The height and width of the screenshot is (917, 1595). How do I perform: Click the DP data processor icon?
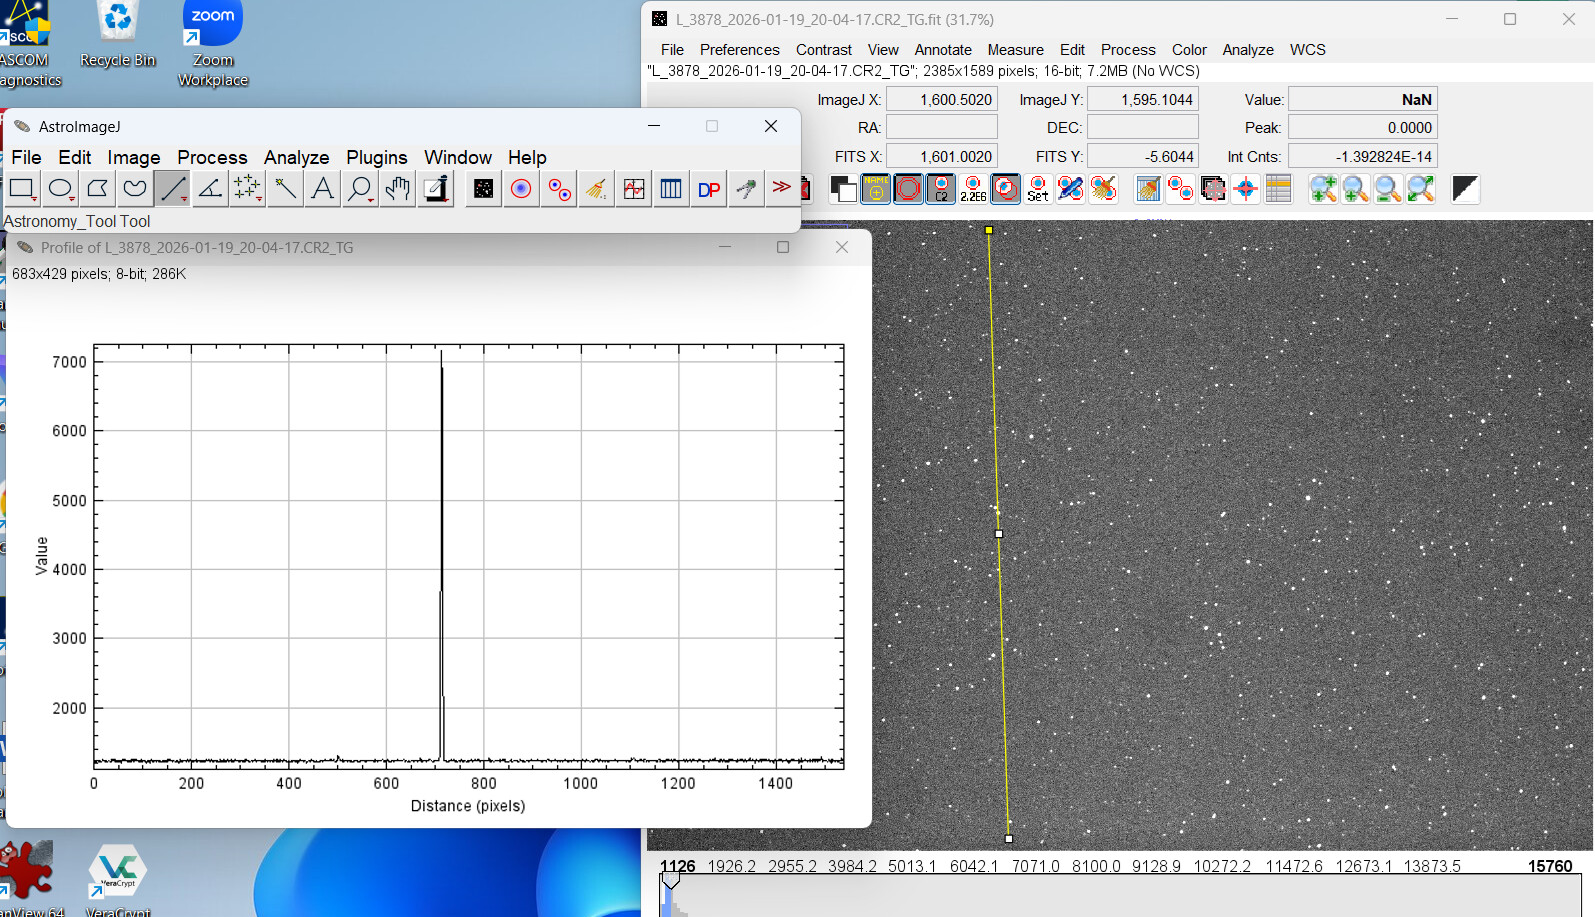pos(709,189)
